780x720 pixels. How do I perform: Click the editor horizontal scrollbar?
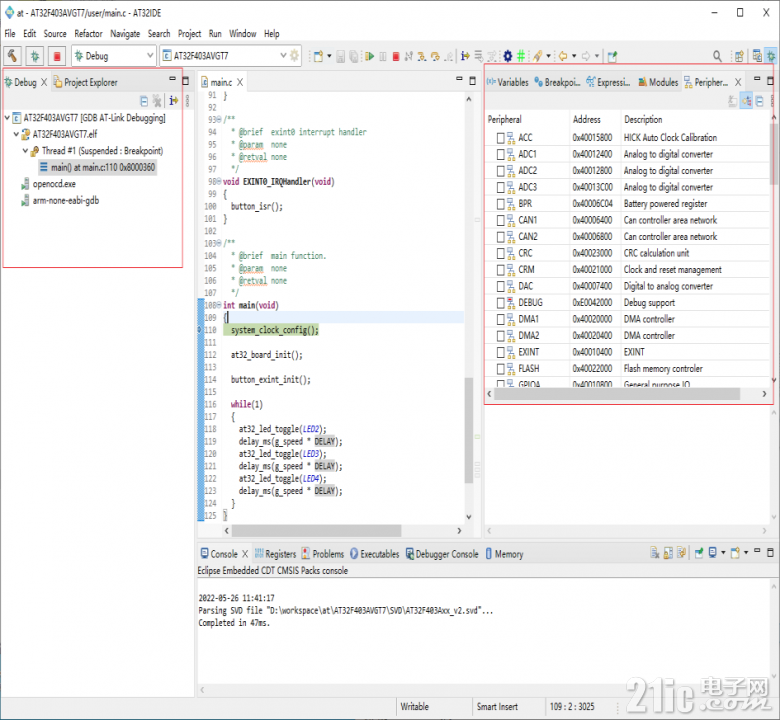(316, 531)
